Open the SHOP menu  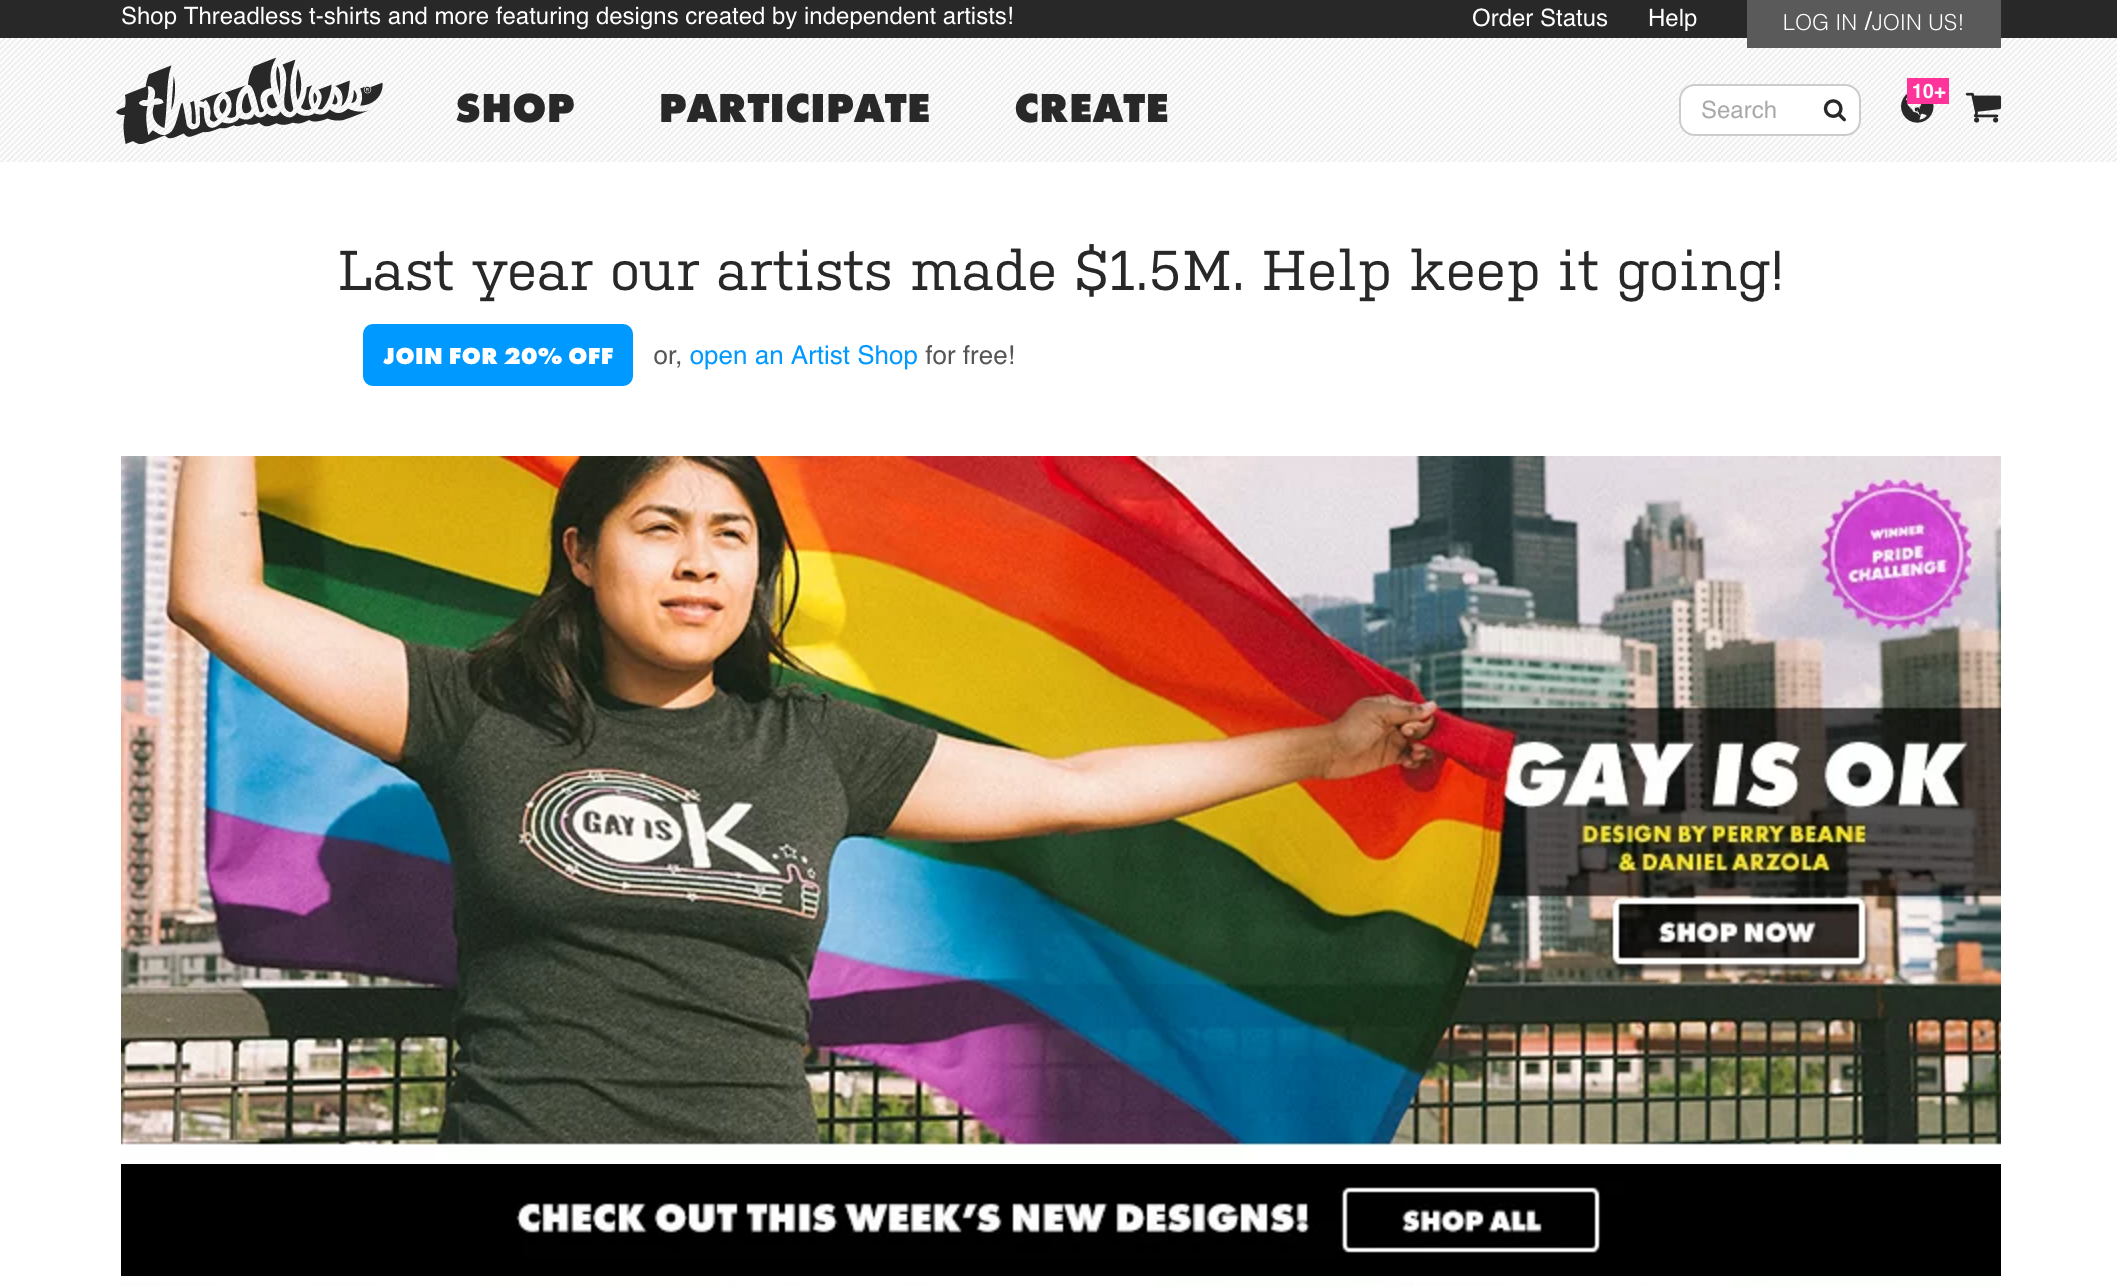(x=515, y=108)
